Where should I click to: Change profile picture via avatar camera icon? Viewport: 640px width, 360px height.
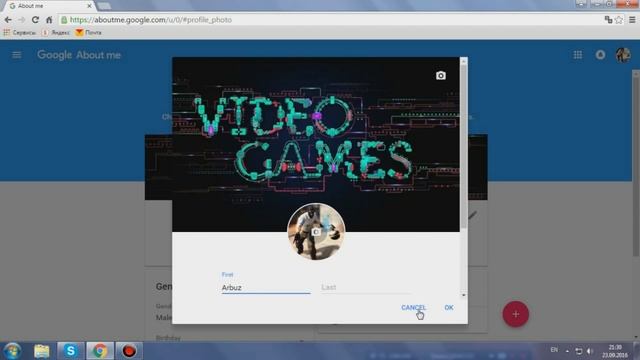pyautogui.click(x=316, y=232)
